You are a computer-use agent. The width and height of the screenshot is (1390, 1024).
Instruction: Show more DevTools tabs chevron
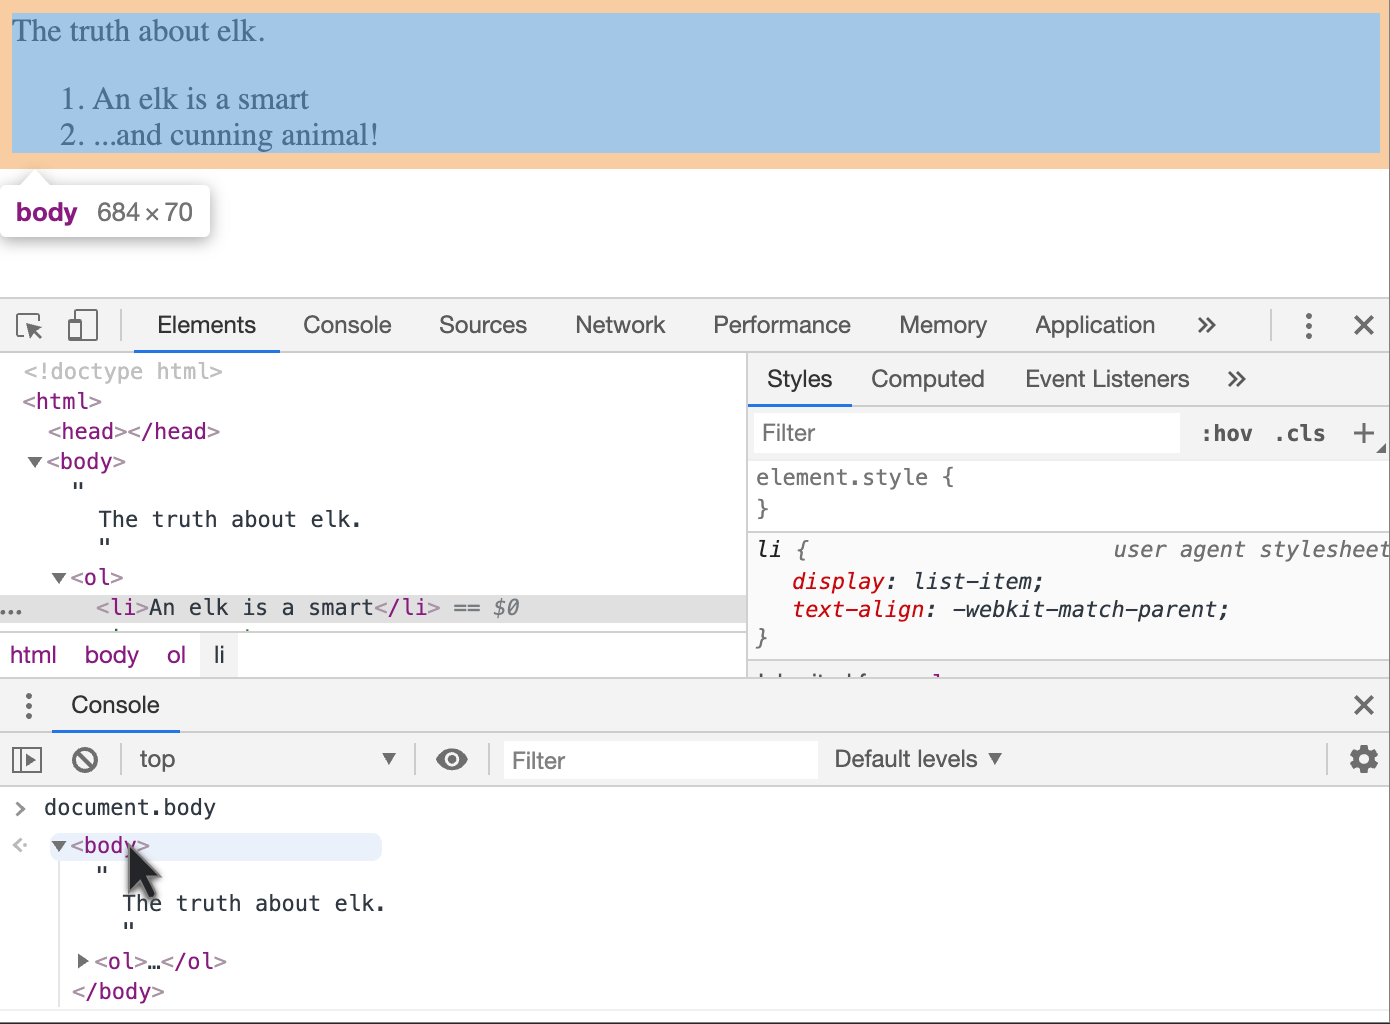(x=1206, y=326)
